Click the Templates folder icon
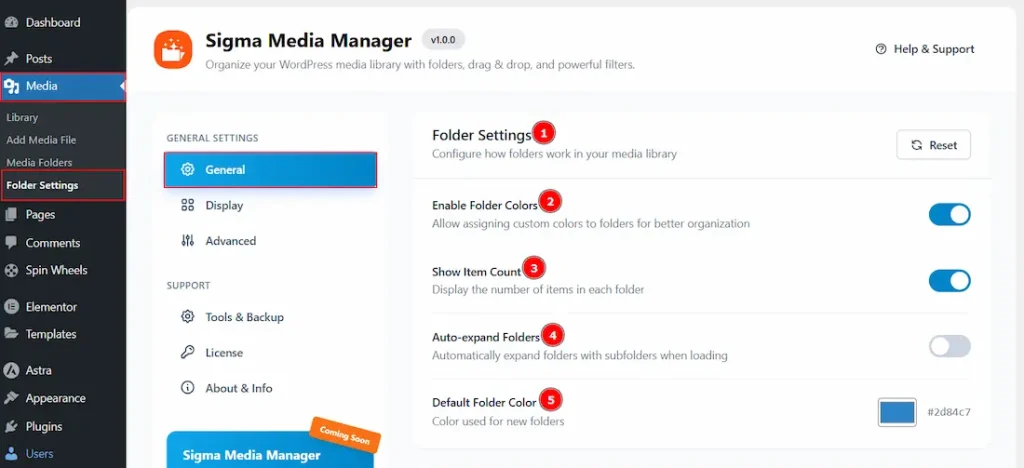The image size is (1024, 468). point(11,334)
